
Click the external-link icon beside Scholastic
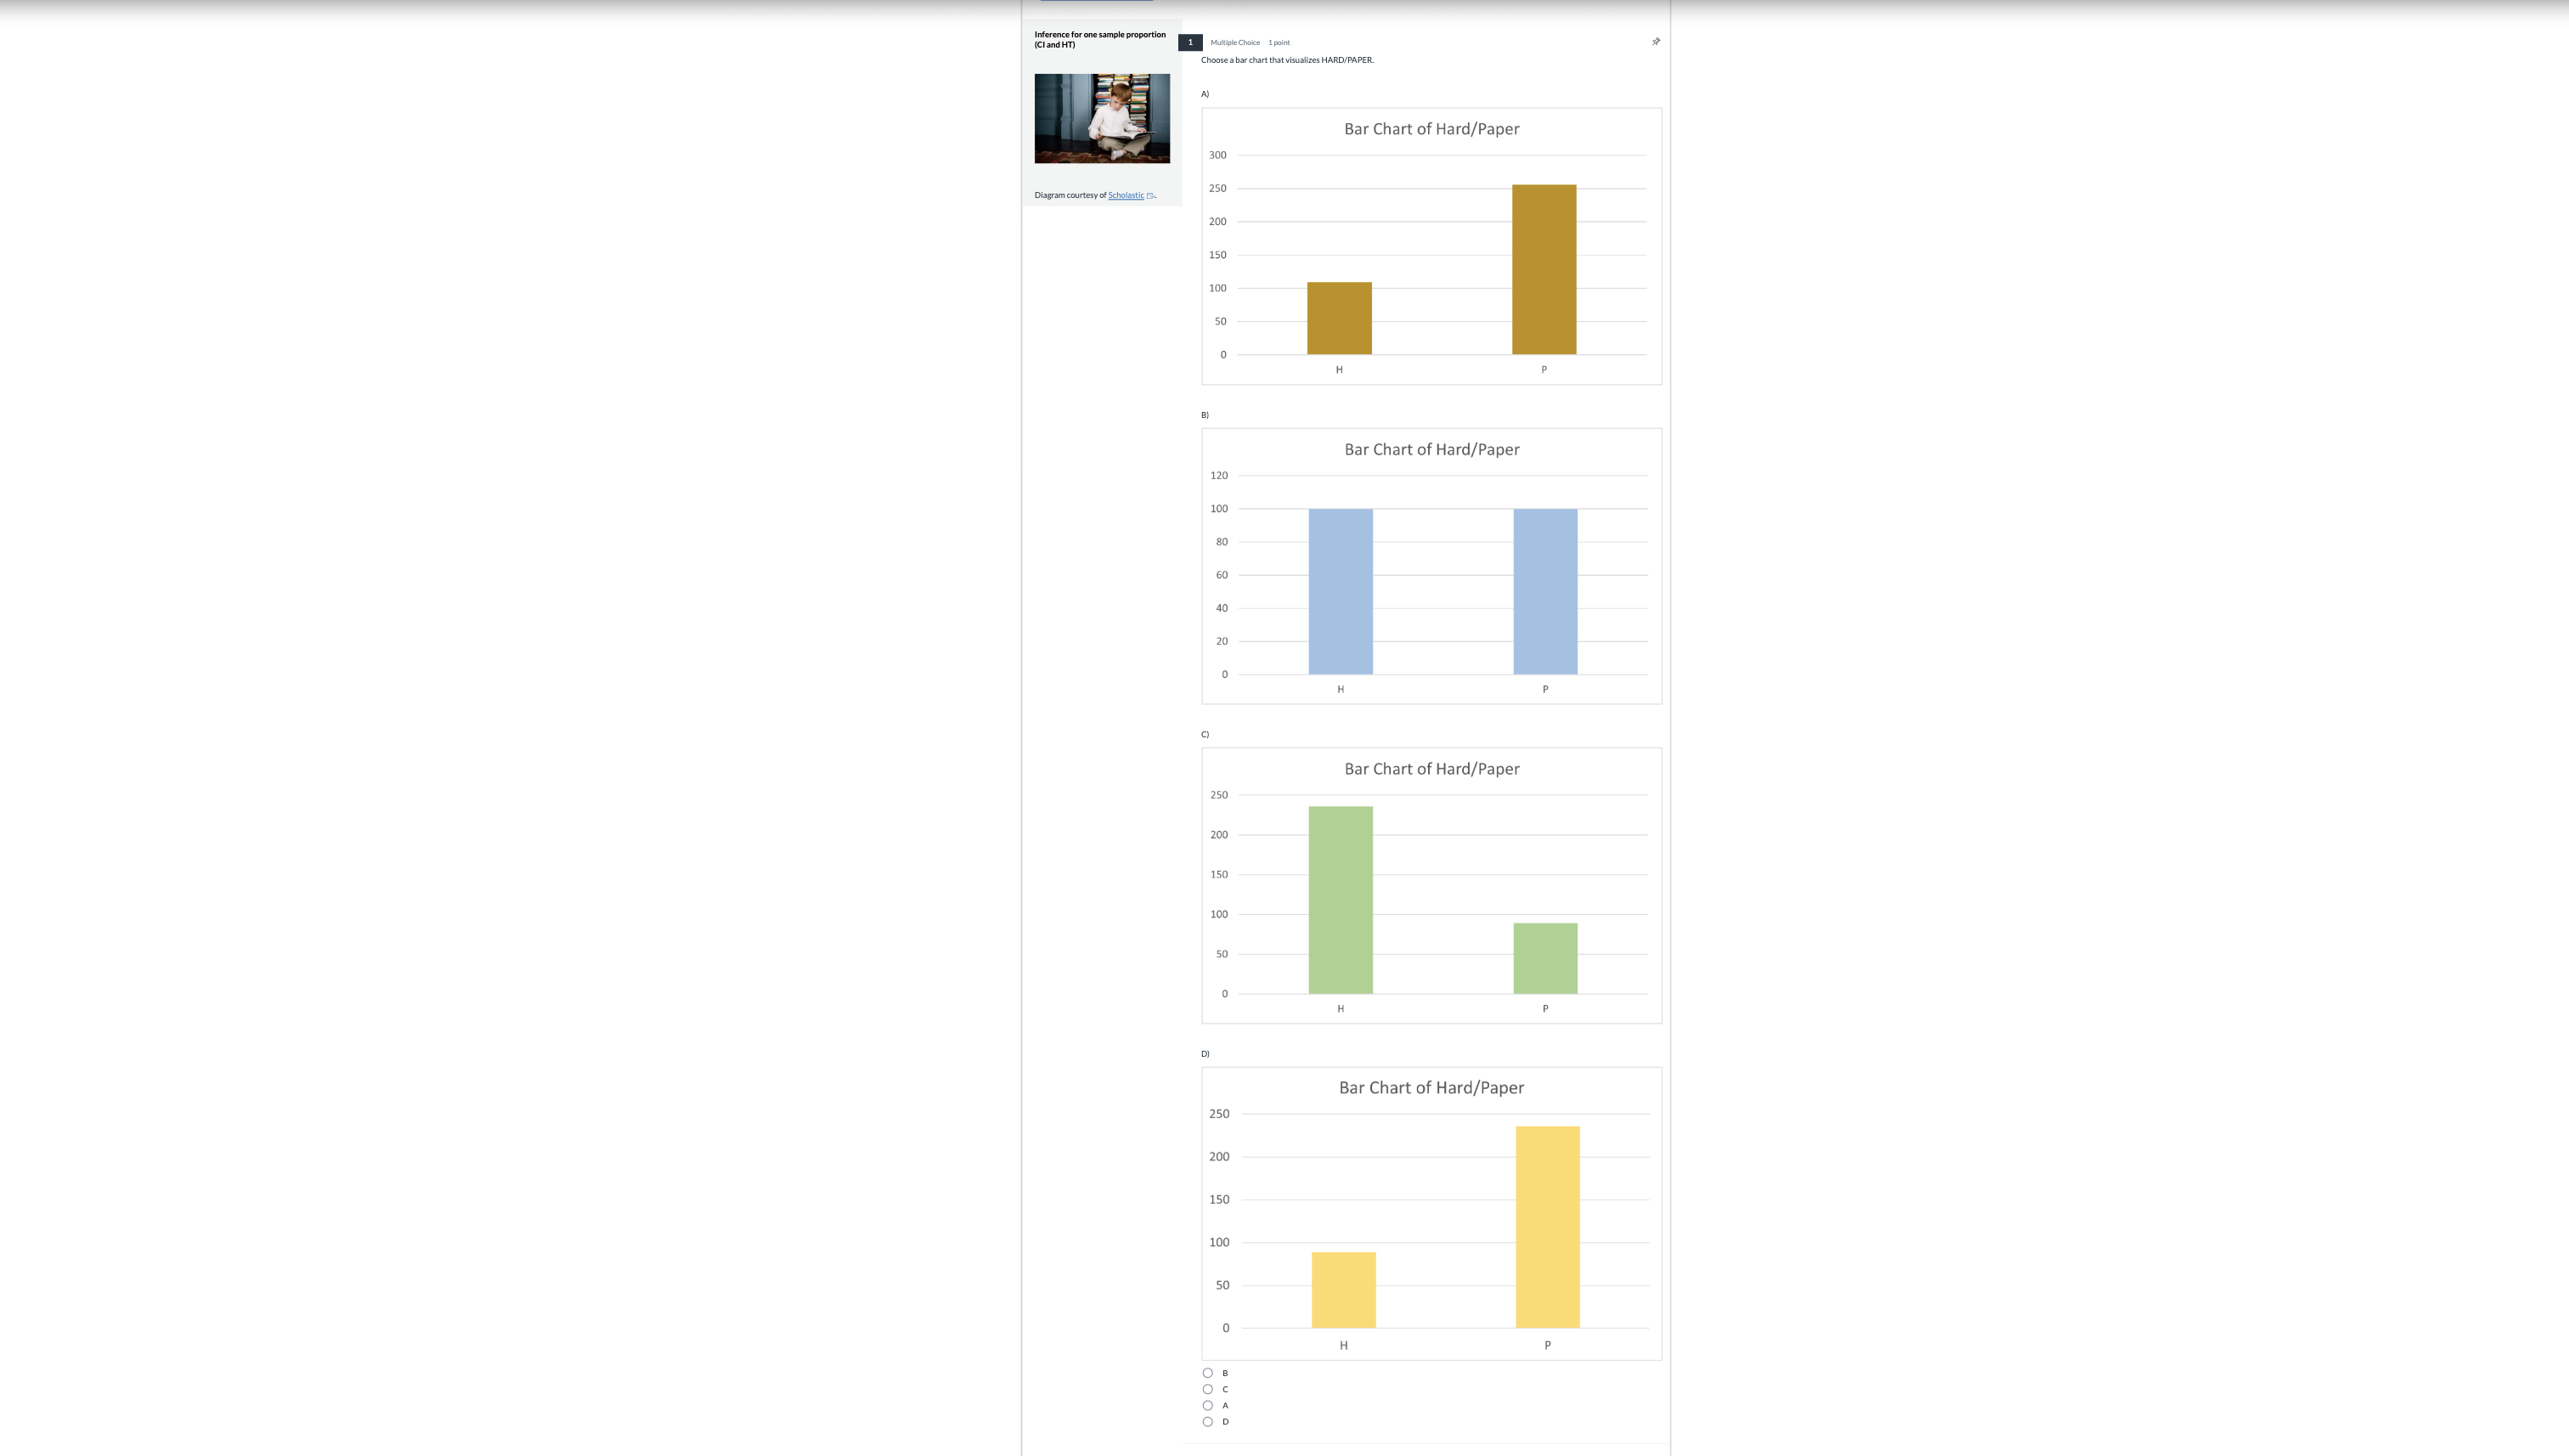coord(1150,196)
